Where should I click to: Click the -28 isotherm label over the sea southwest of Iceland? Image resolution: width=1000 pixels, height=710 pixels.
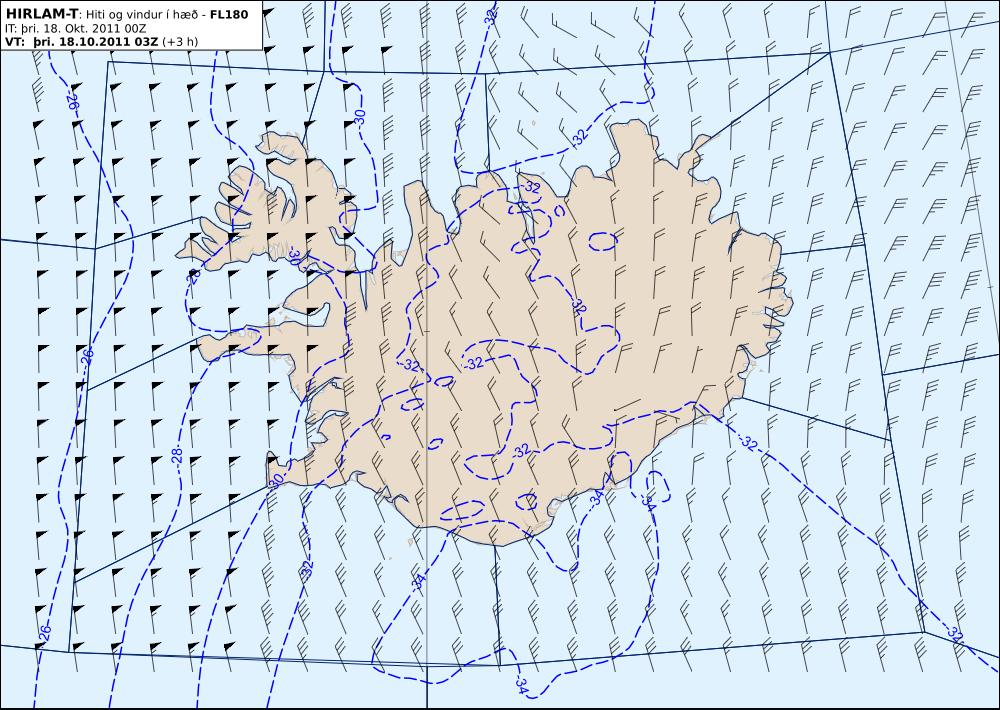pos(177,455)
